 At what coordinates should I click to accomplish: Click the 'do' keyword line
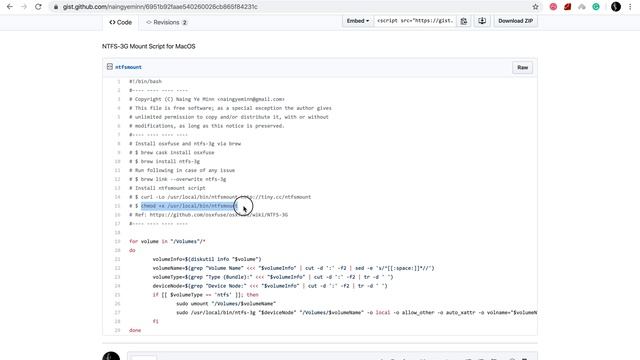pos(132,250)
